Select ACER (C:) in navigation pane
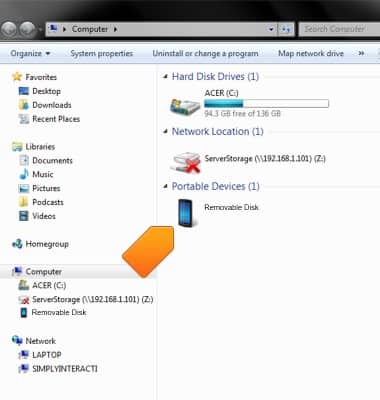The image size is (380, 400). pyautogui.click(x=49, y=286)
